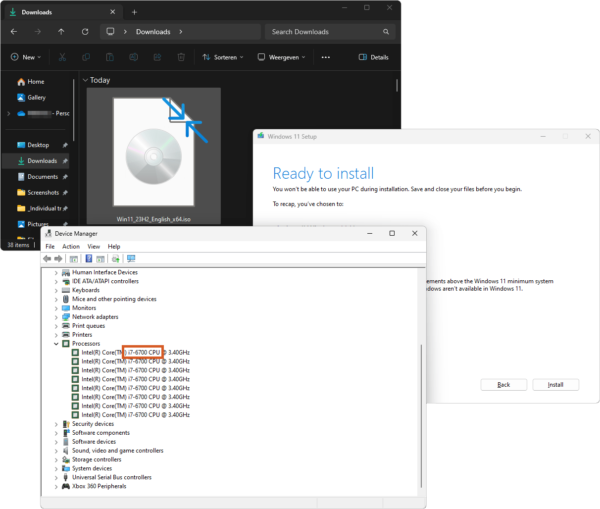
Task: Expand Human Interface Devices node
Action: pyautogui.click(x=56, y=272)
